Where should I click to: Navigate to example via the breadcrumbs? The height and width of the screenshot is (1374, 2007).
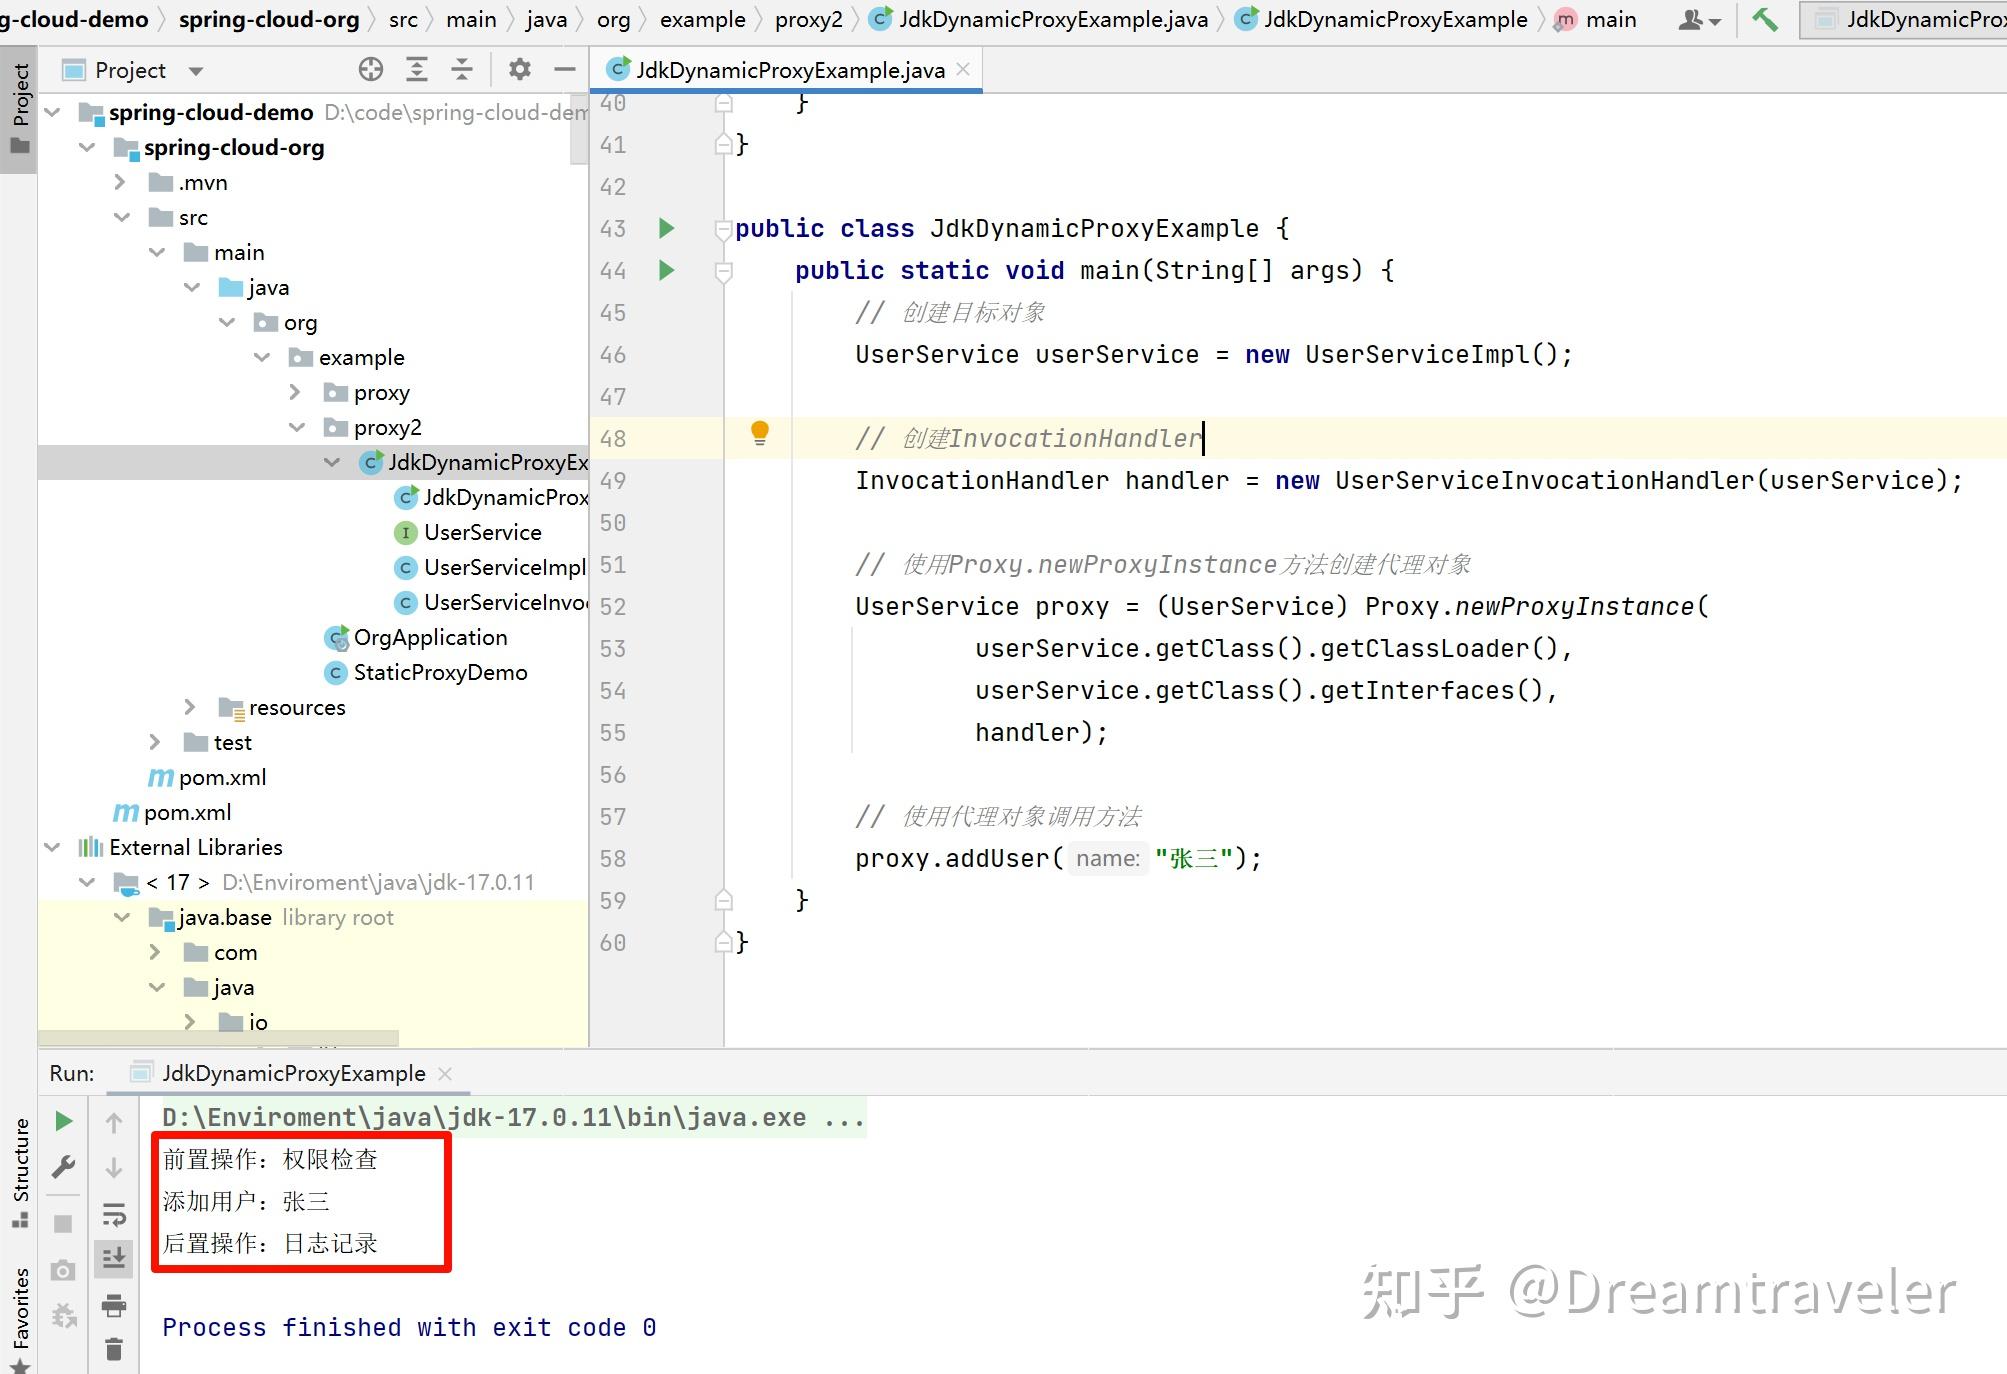[702, 19]
